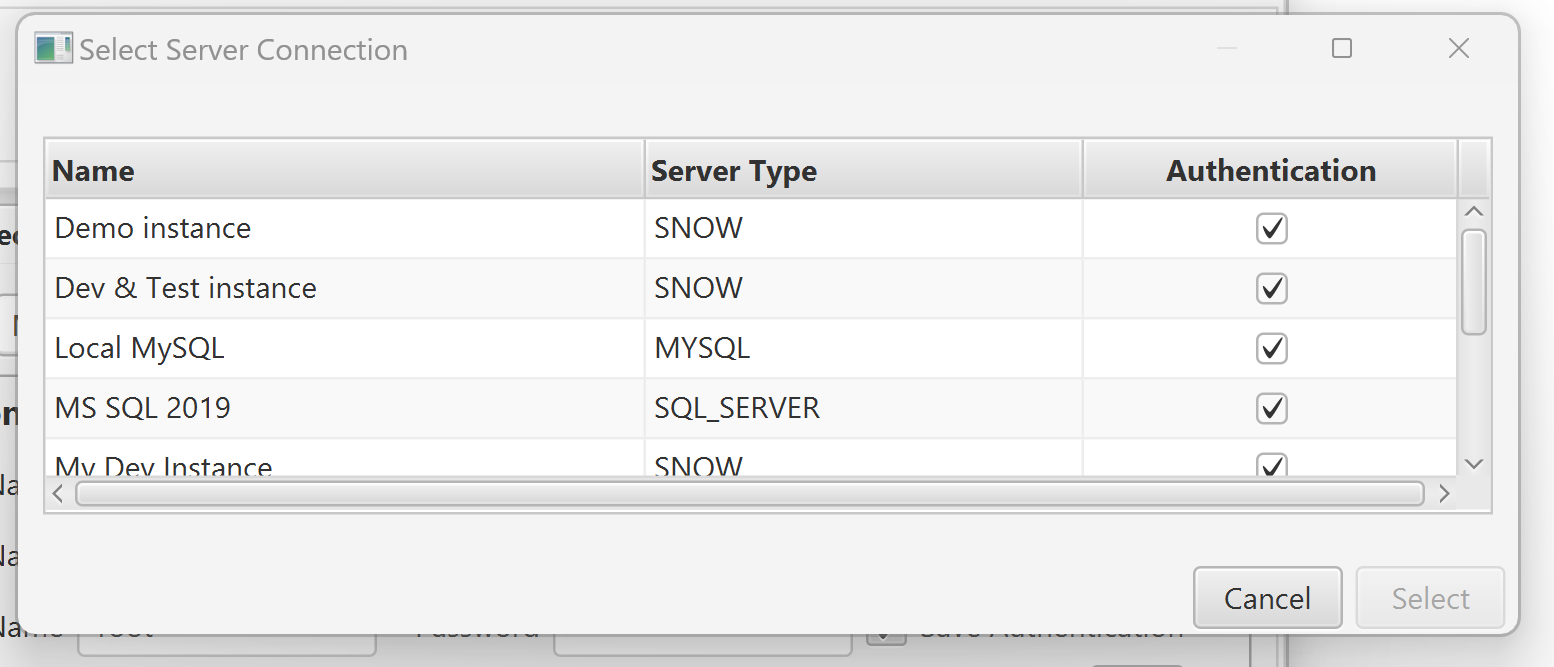This screenshot has width=1554, height=667.
Task: Click the vertical scrollbar thumb
Action: pos(1473,282)
